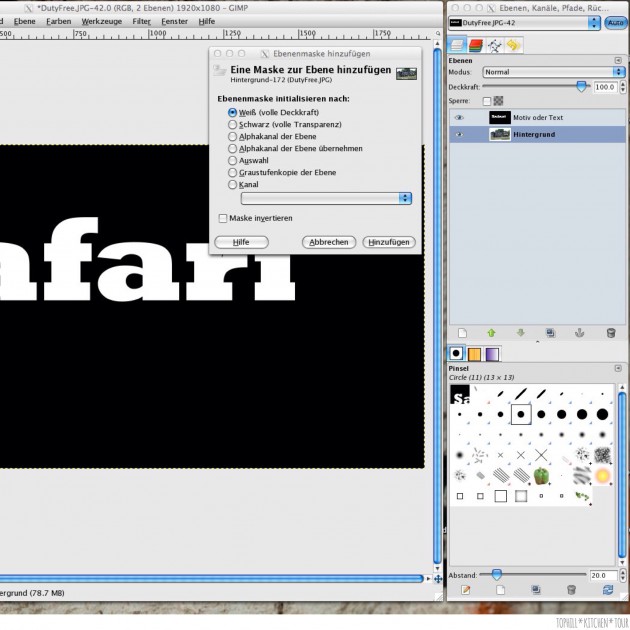Toggle lock pixels checkbox next to Sperre
The image size is (630, 630).
[487, 101]
